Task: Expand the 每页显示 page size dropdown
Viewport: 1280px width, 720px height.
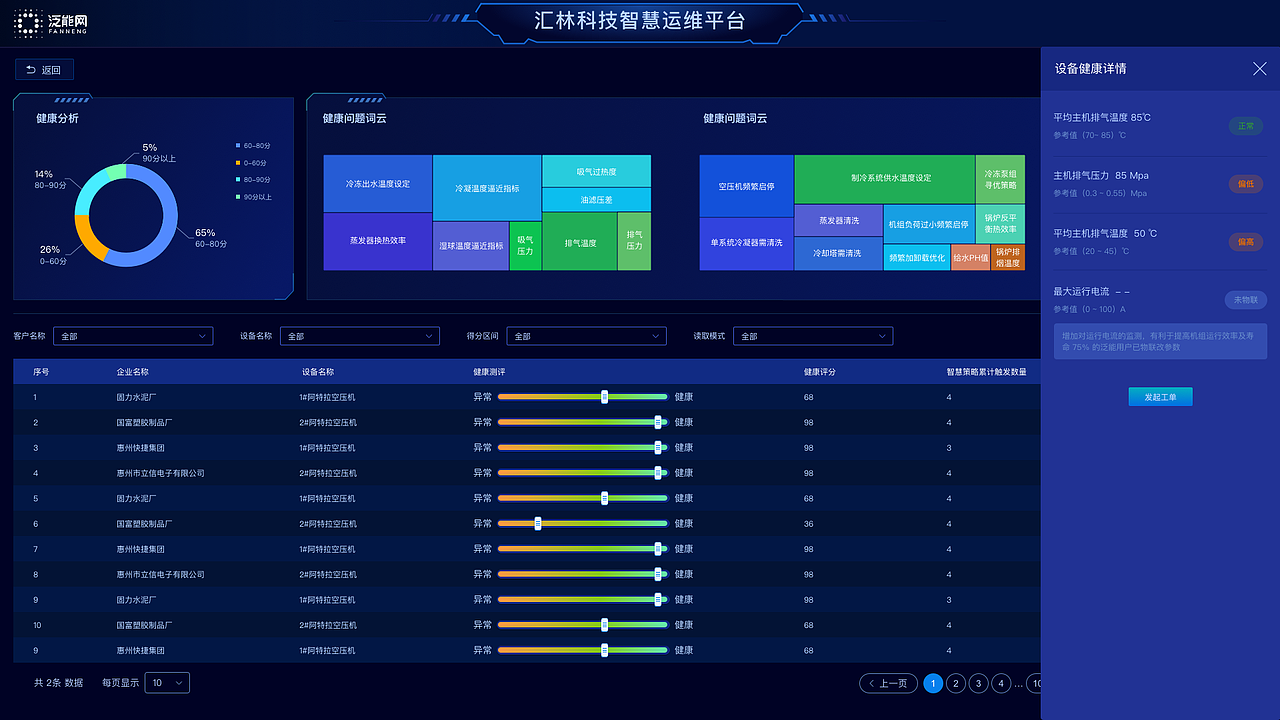Action: point(167,683)
